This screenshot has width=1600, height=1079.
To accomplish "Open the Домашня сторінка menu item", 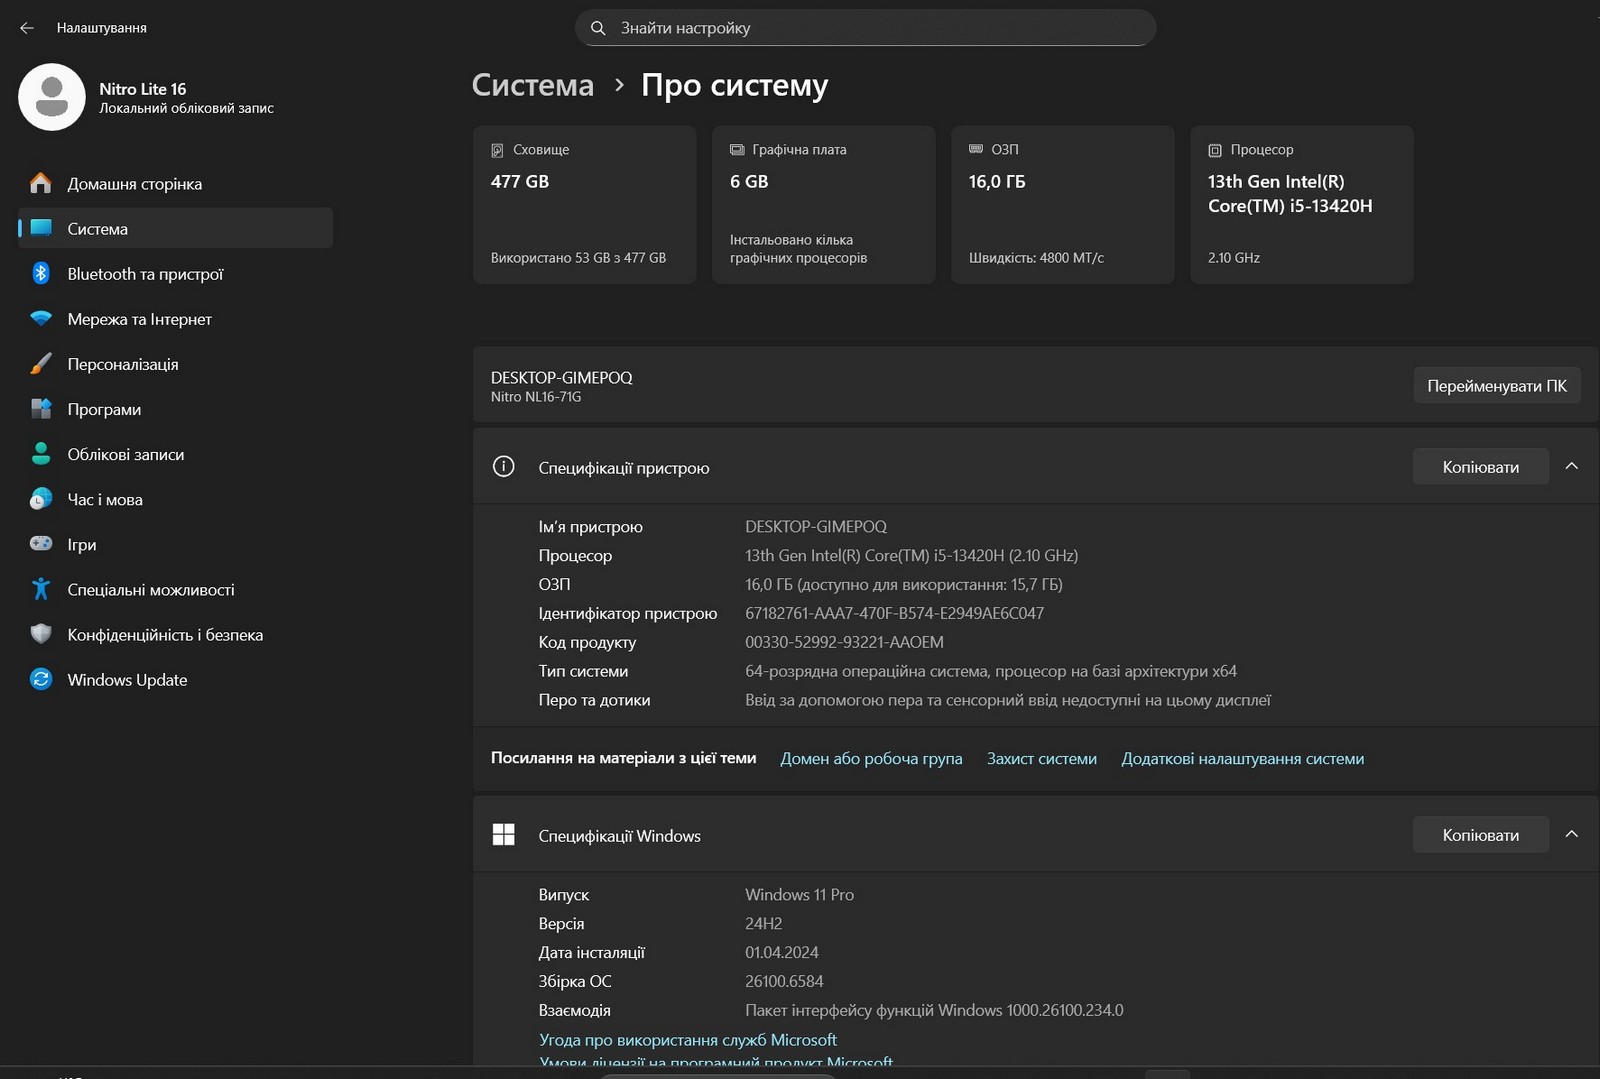I will (134, 184).
